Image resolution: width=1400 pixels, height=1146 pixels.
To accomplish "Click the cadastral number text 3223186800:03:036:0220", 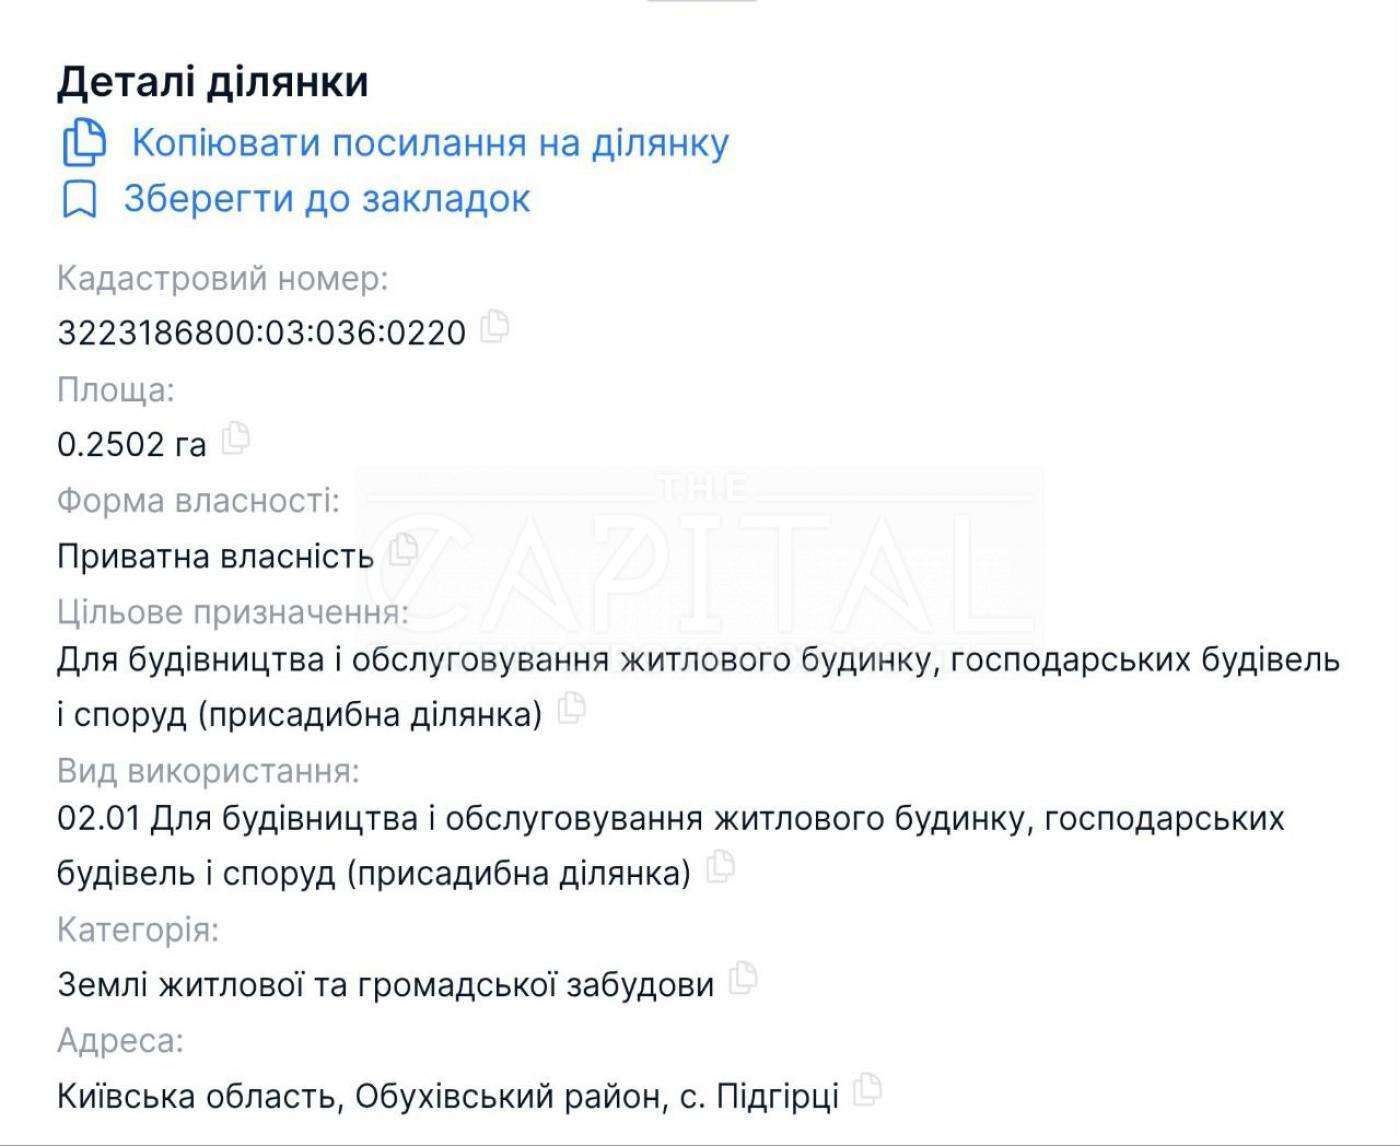I will 261,332.
